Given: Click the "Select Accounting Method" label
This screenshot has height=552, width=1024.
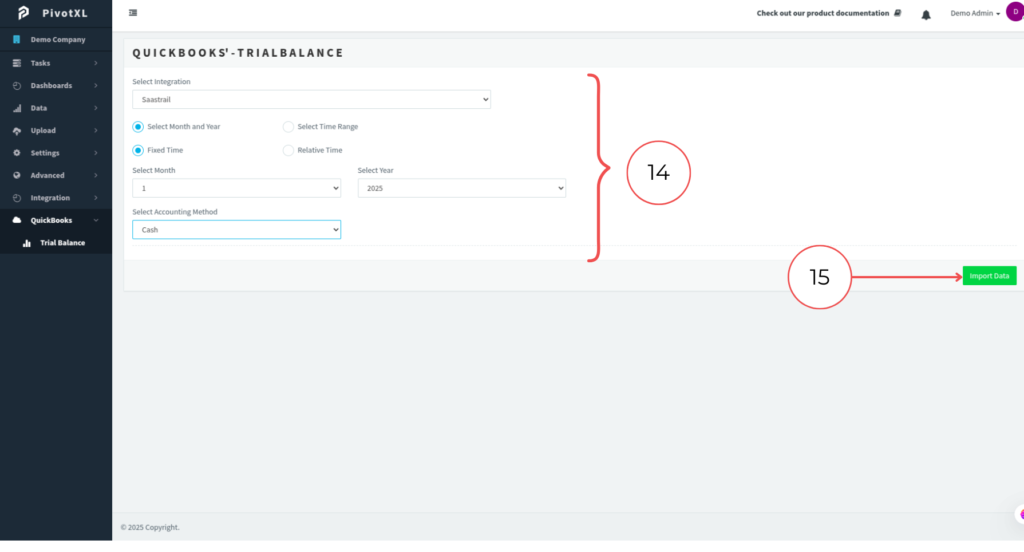Looking at the screenshot, I should tap(175, 212).
